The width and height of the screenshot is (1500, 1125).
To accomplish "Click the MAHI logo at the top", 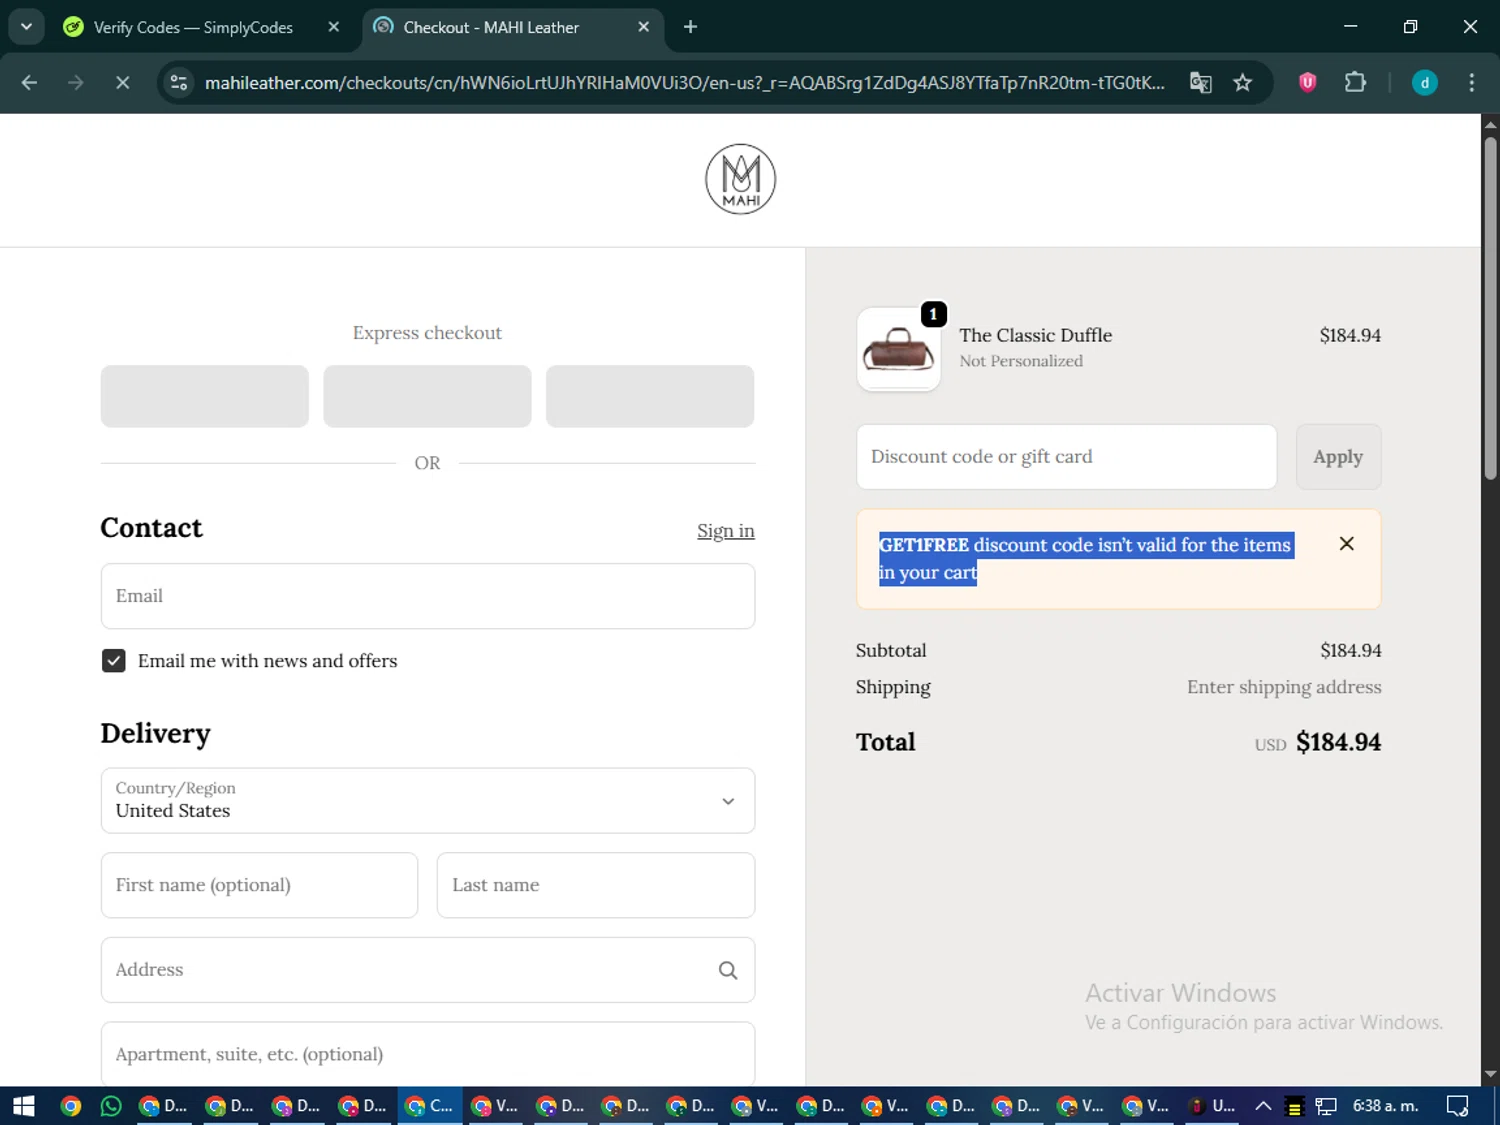I will click(740, 179).
